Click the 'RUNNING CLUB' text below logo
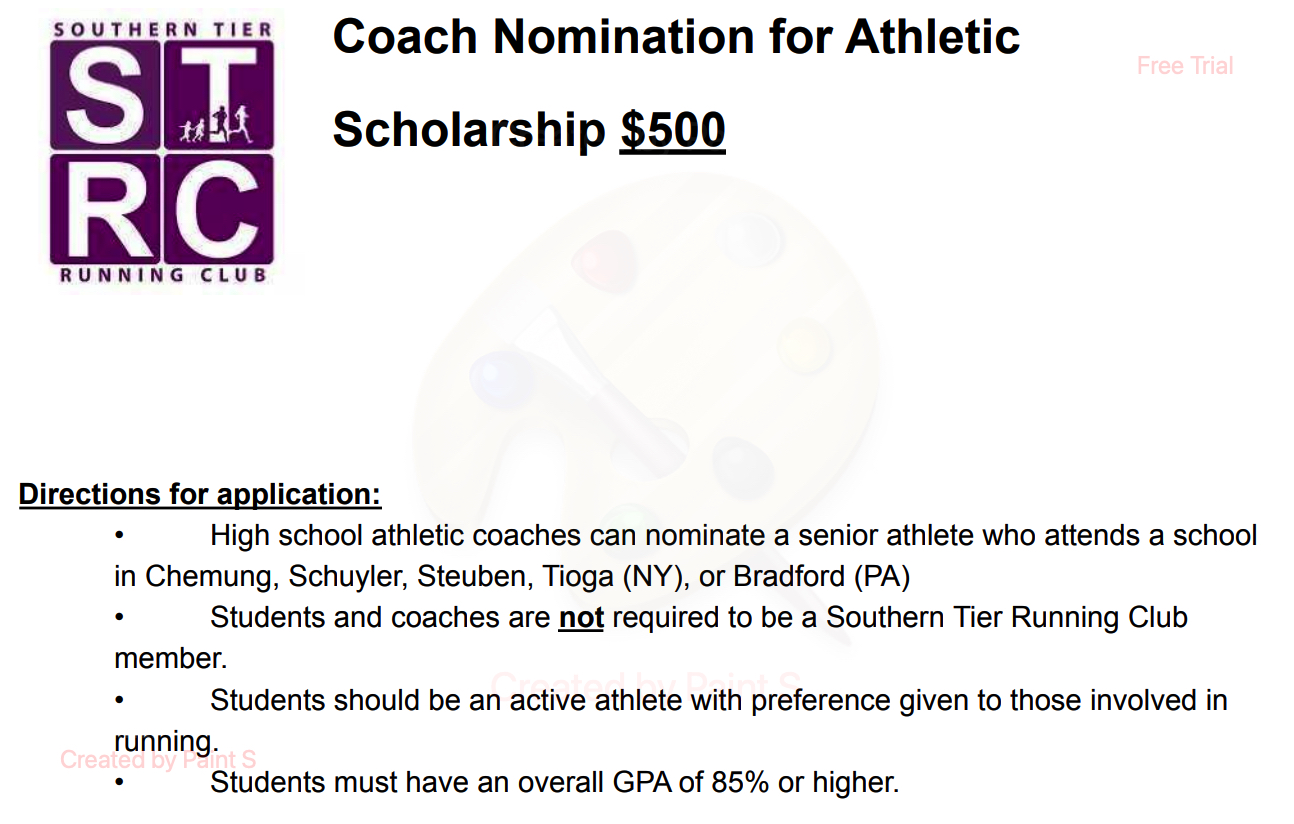Image resolution: width=1294 pixels, height=824 pixels. (x=162, y=275)
